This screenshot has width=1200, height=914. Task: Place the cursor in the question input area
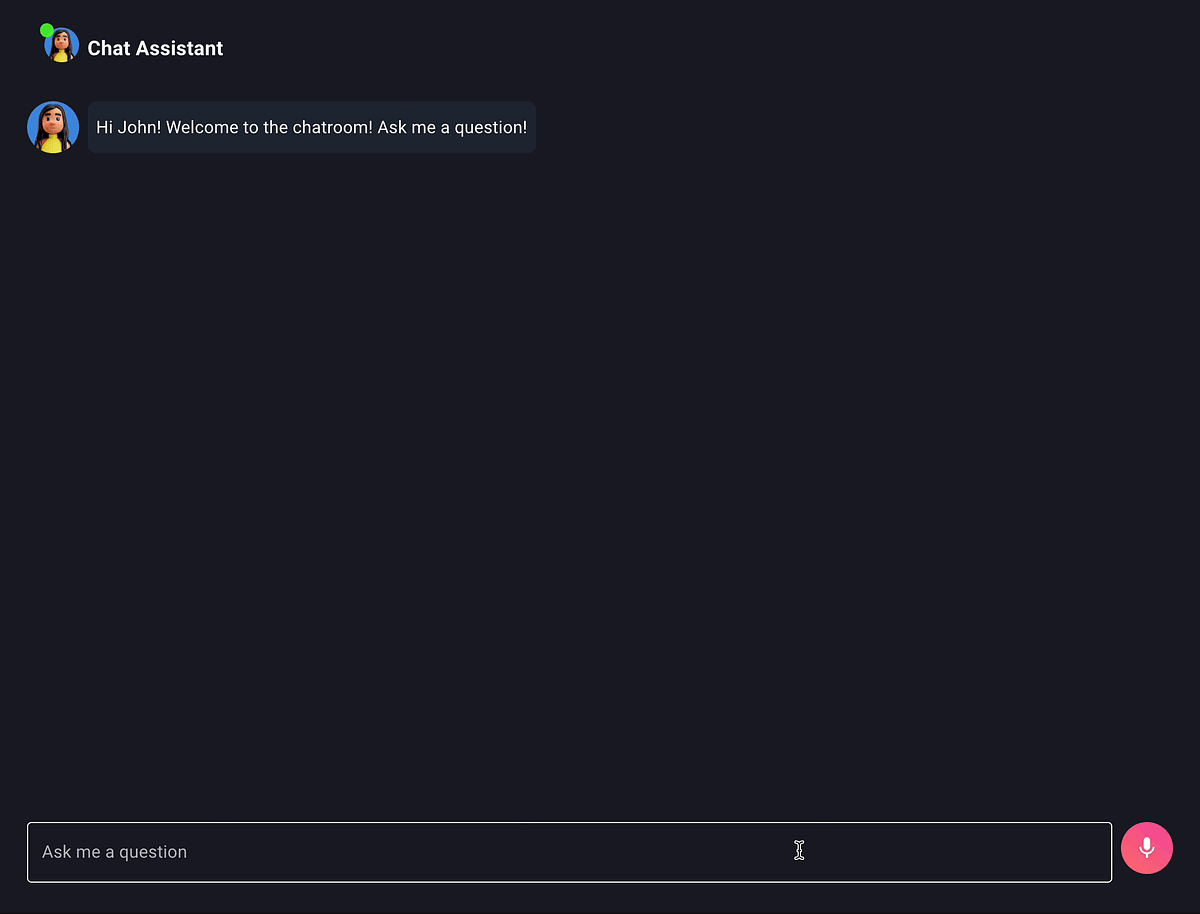click(570, 852)
